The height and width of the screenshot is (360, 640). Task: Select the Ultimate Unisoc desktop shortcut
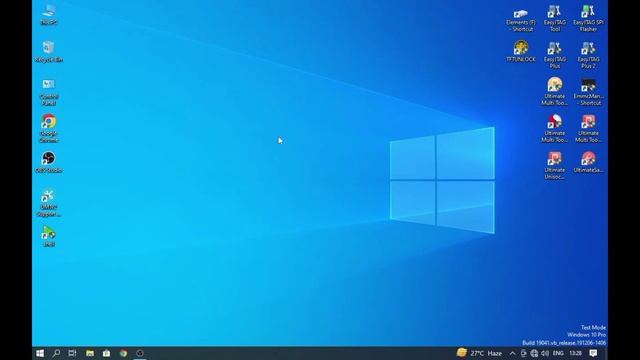(555, 166)
